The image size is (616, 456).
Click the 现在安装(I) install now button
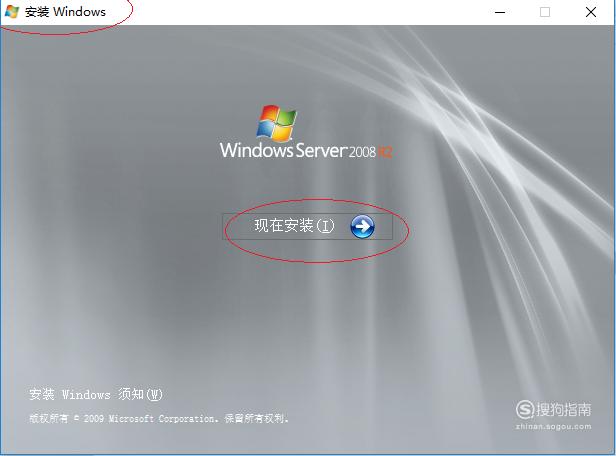307,226
